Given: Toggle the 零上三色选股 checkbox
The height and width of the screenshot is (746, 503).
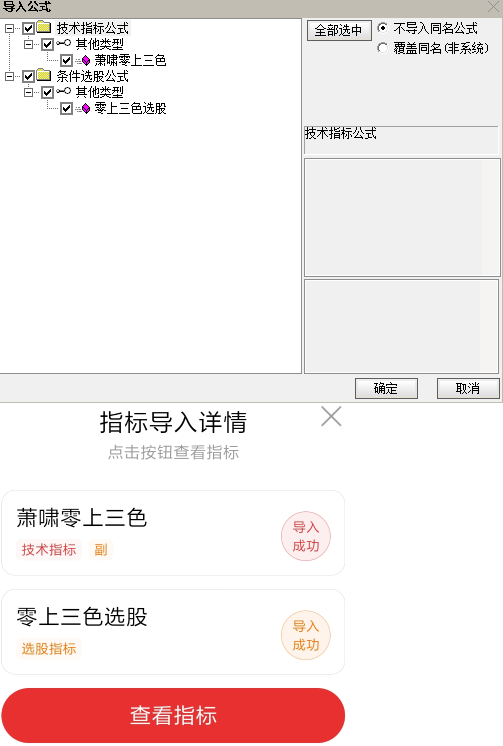Looking at the screenshot, I should [67, 109].
